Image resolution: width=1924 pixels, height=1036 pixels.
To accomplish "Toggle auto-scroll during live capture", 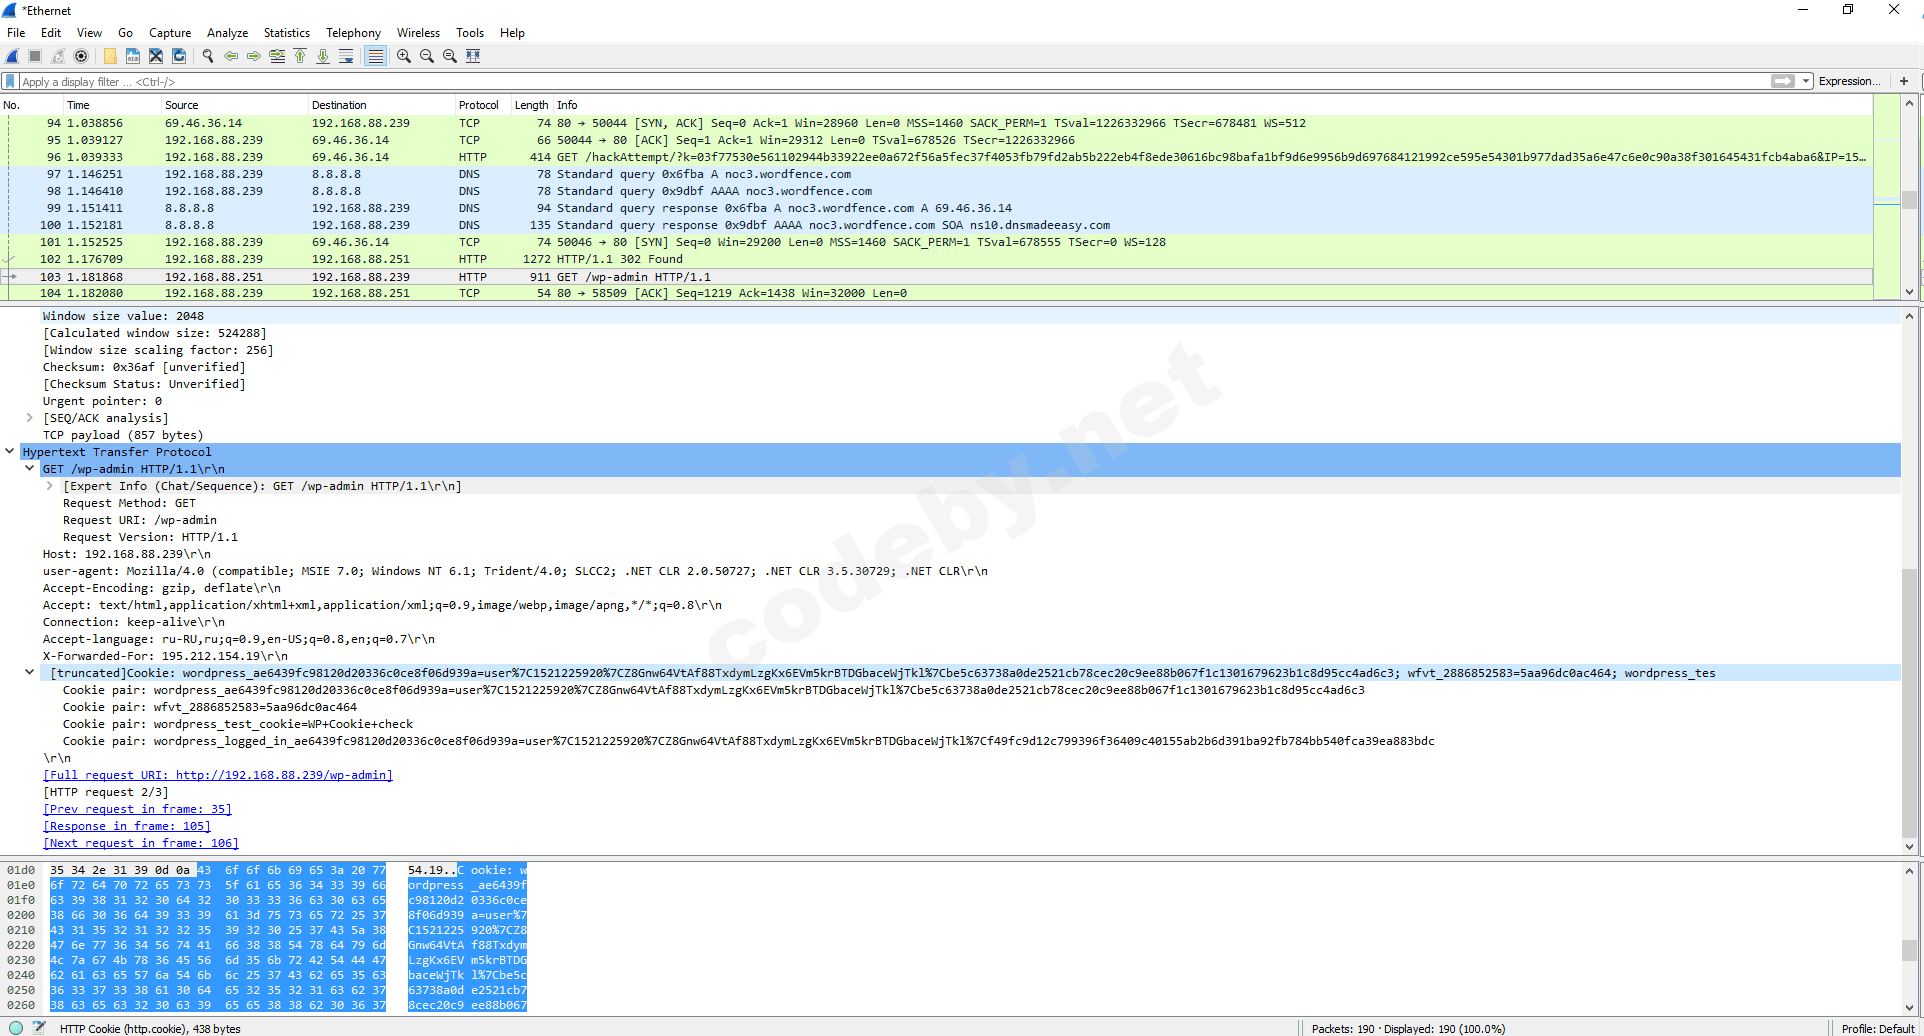I will point(346,56).
